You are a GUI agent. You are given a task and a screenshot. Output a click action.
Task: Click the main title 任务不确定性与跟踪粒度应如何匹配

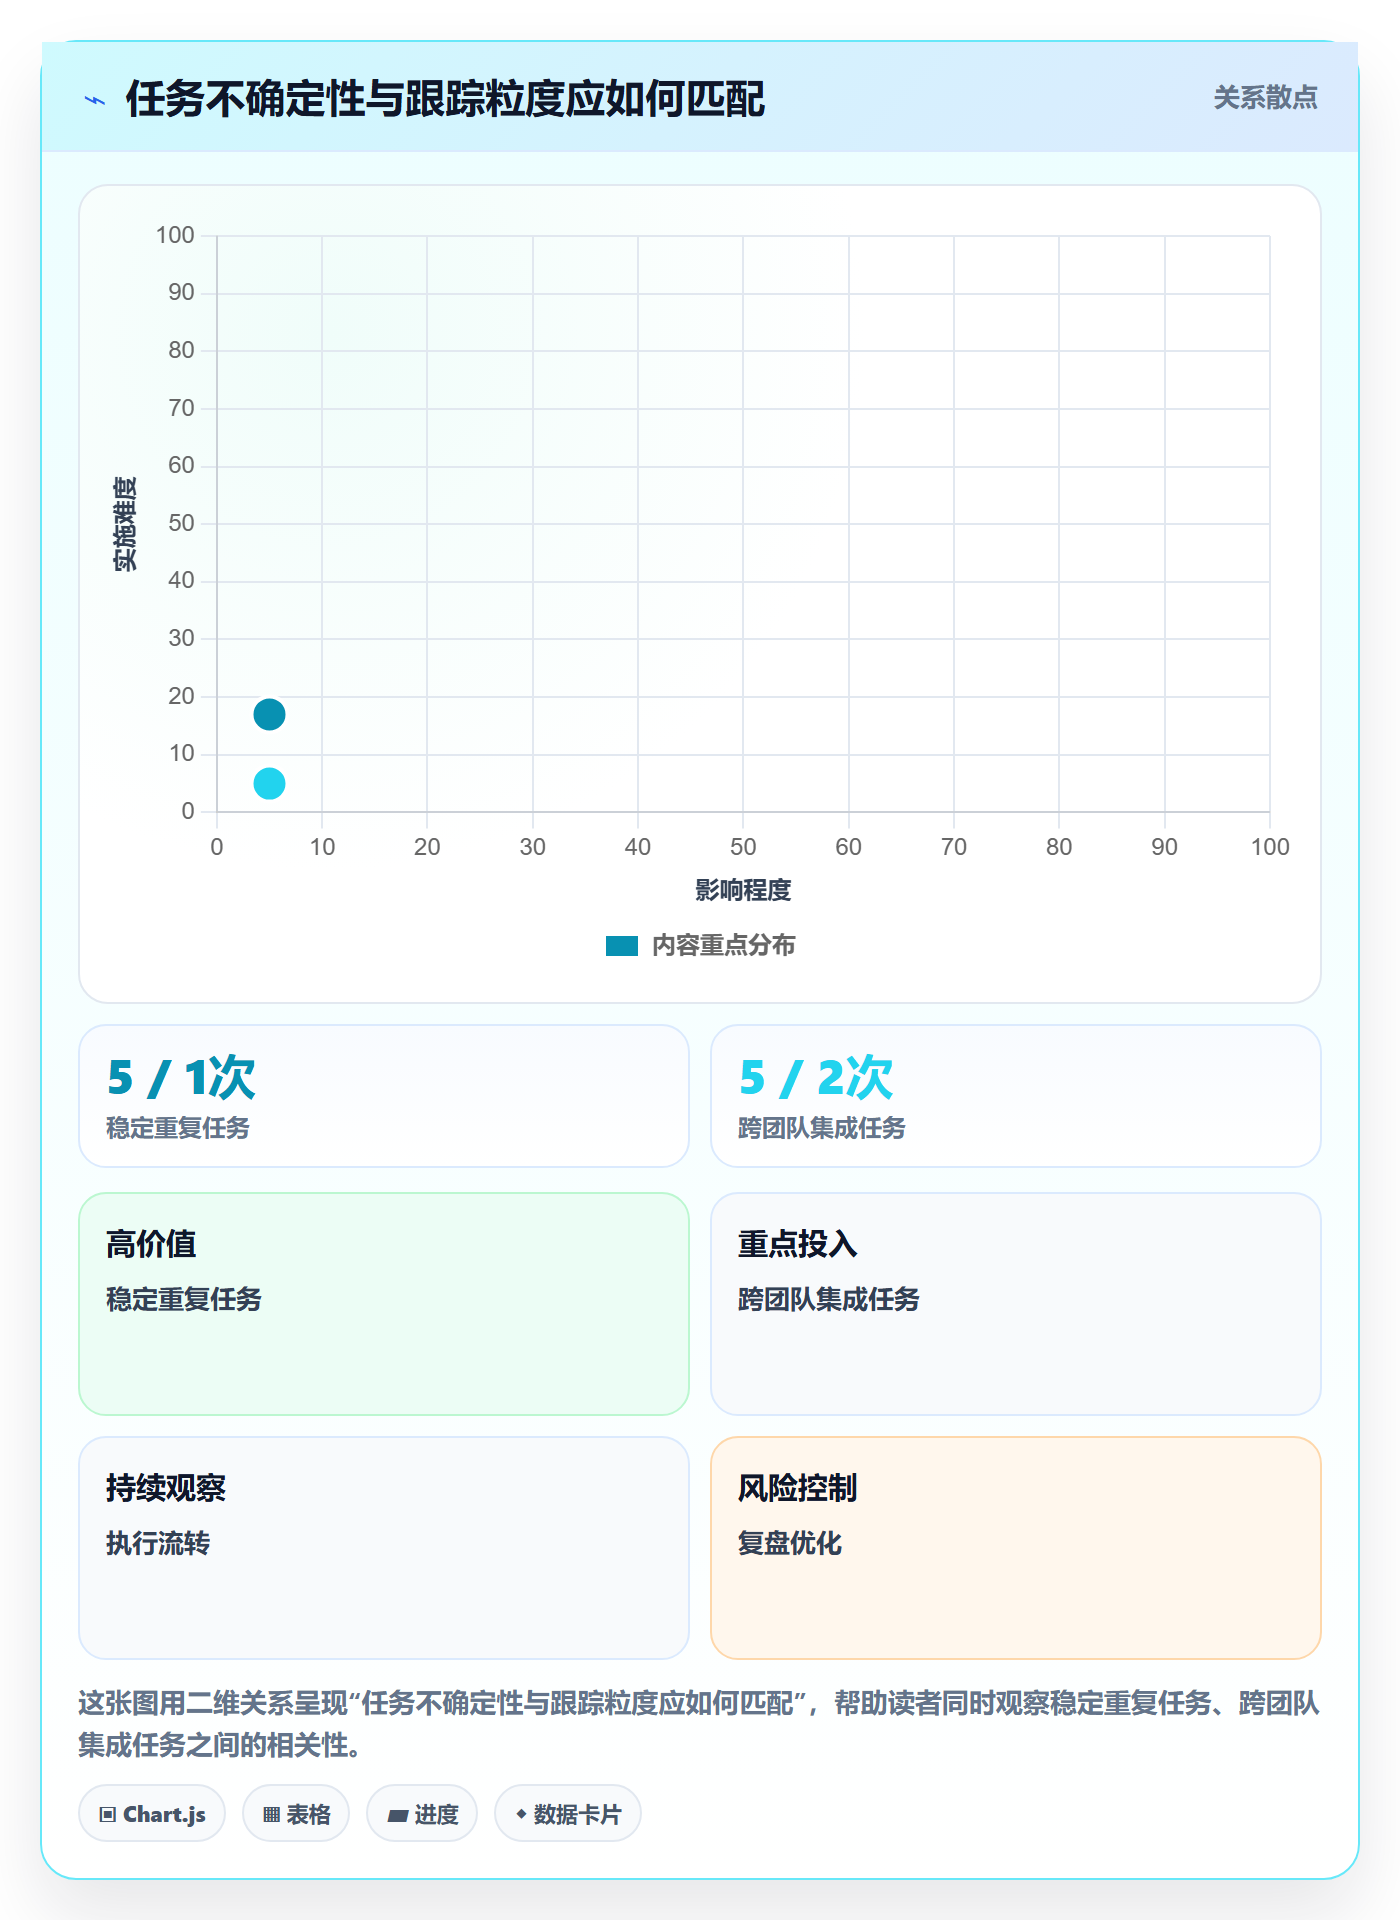(445, 99)
